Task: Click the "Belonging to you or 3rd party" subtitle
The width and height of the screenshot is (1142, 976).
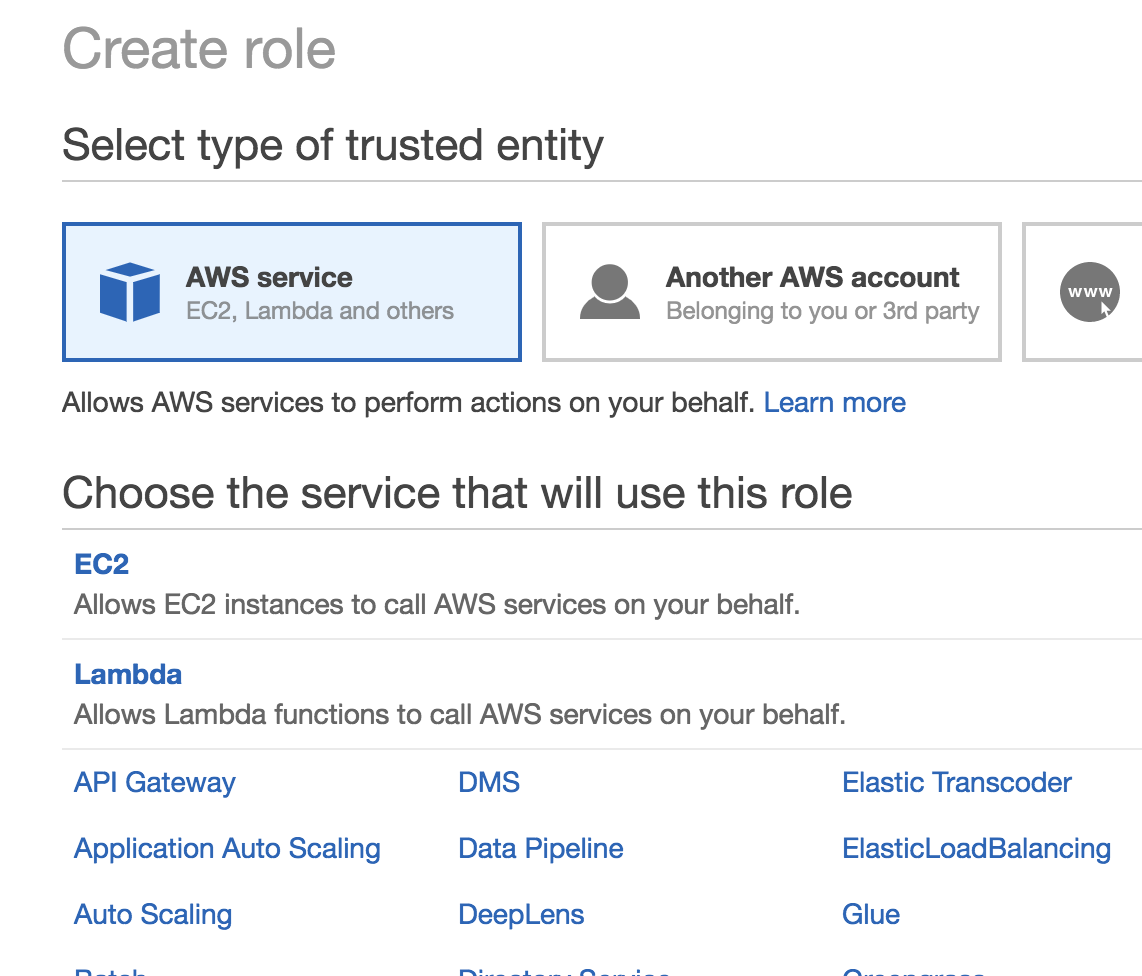Action: [822, 311]
